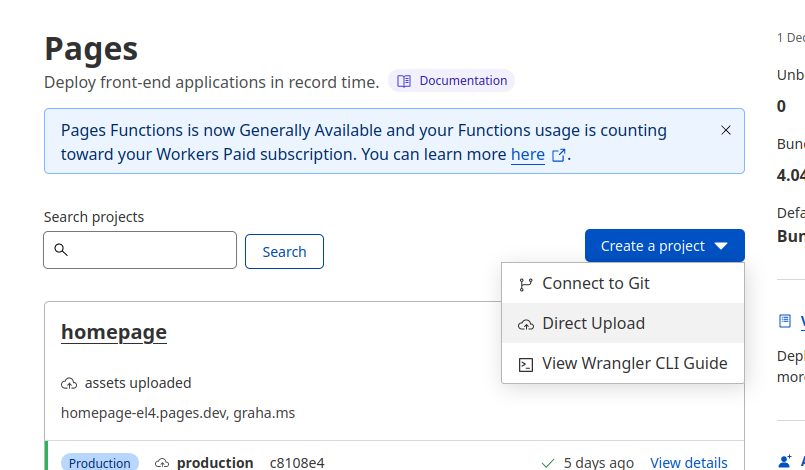Collapse the Create a project dropdown
The height and width of the screenshot is (470, 805).
[664, 246]
